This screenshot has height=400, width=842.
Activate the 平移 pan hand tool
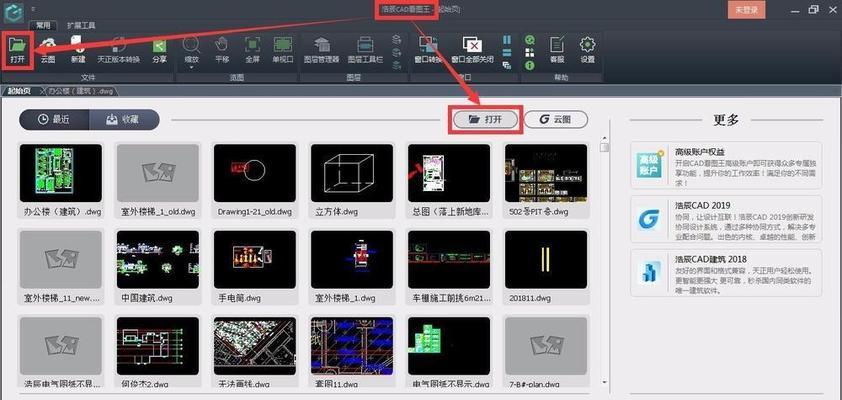(x=222, y=49)
